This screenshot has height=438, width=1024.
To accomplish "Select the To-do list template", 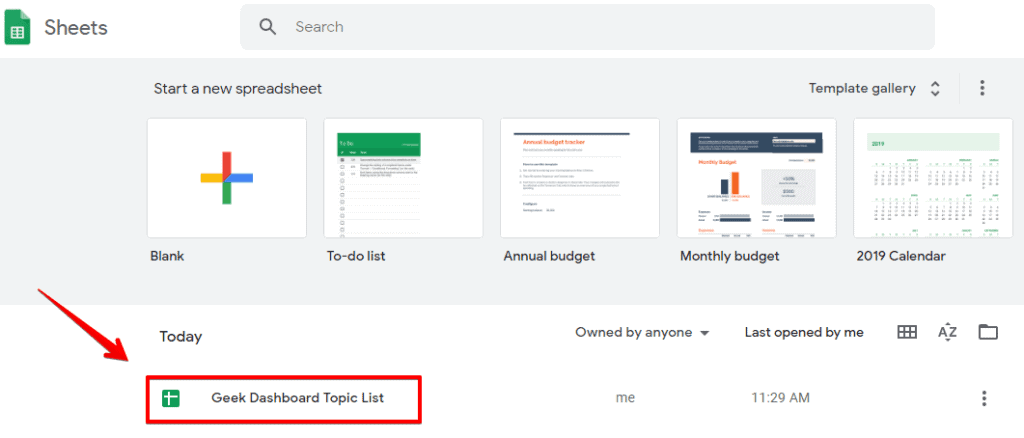I will tap(403, 178).
